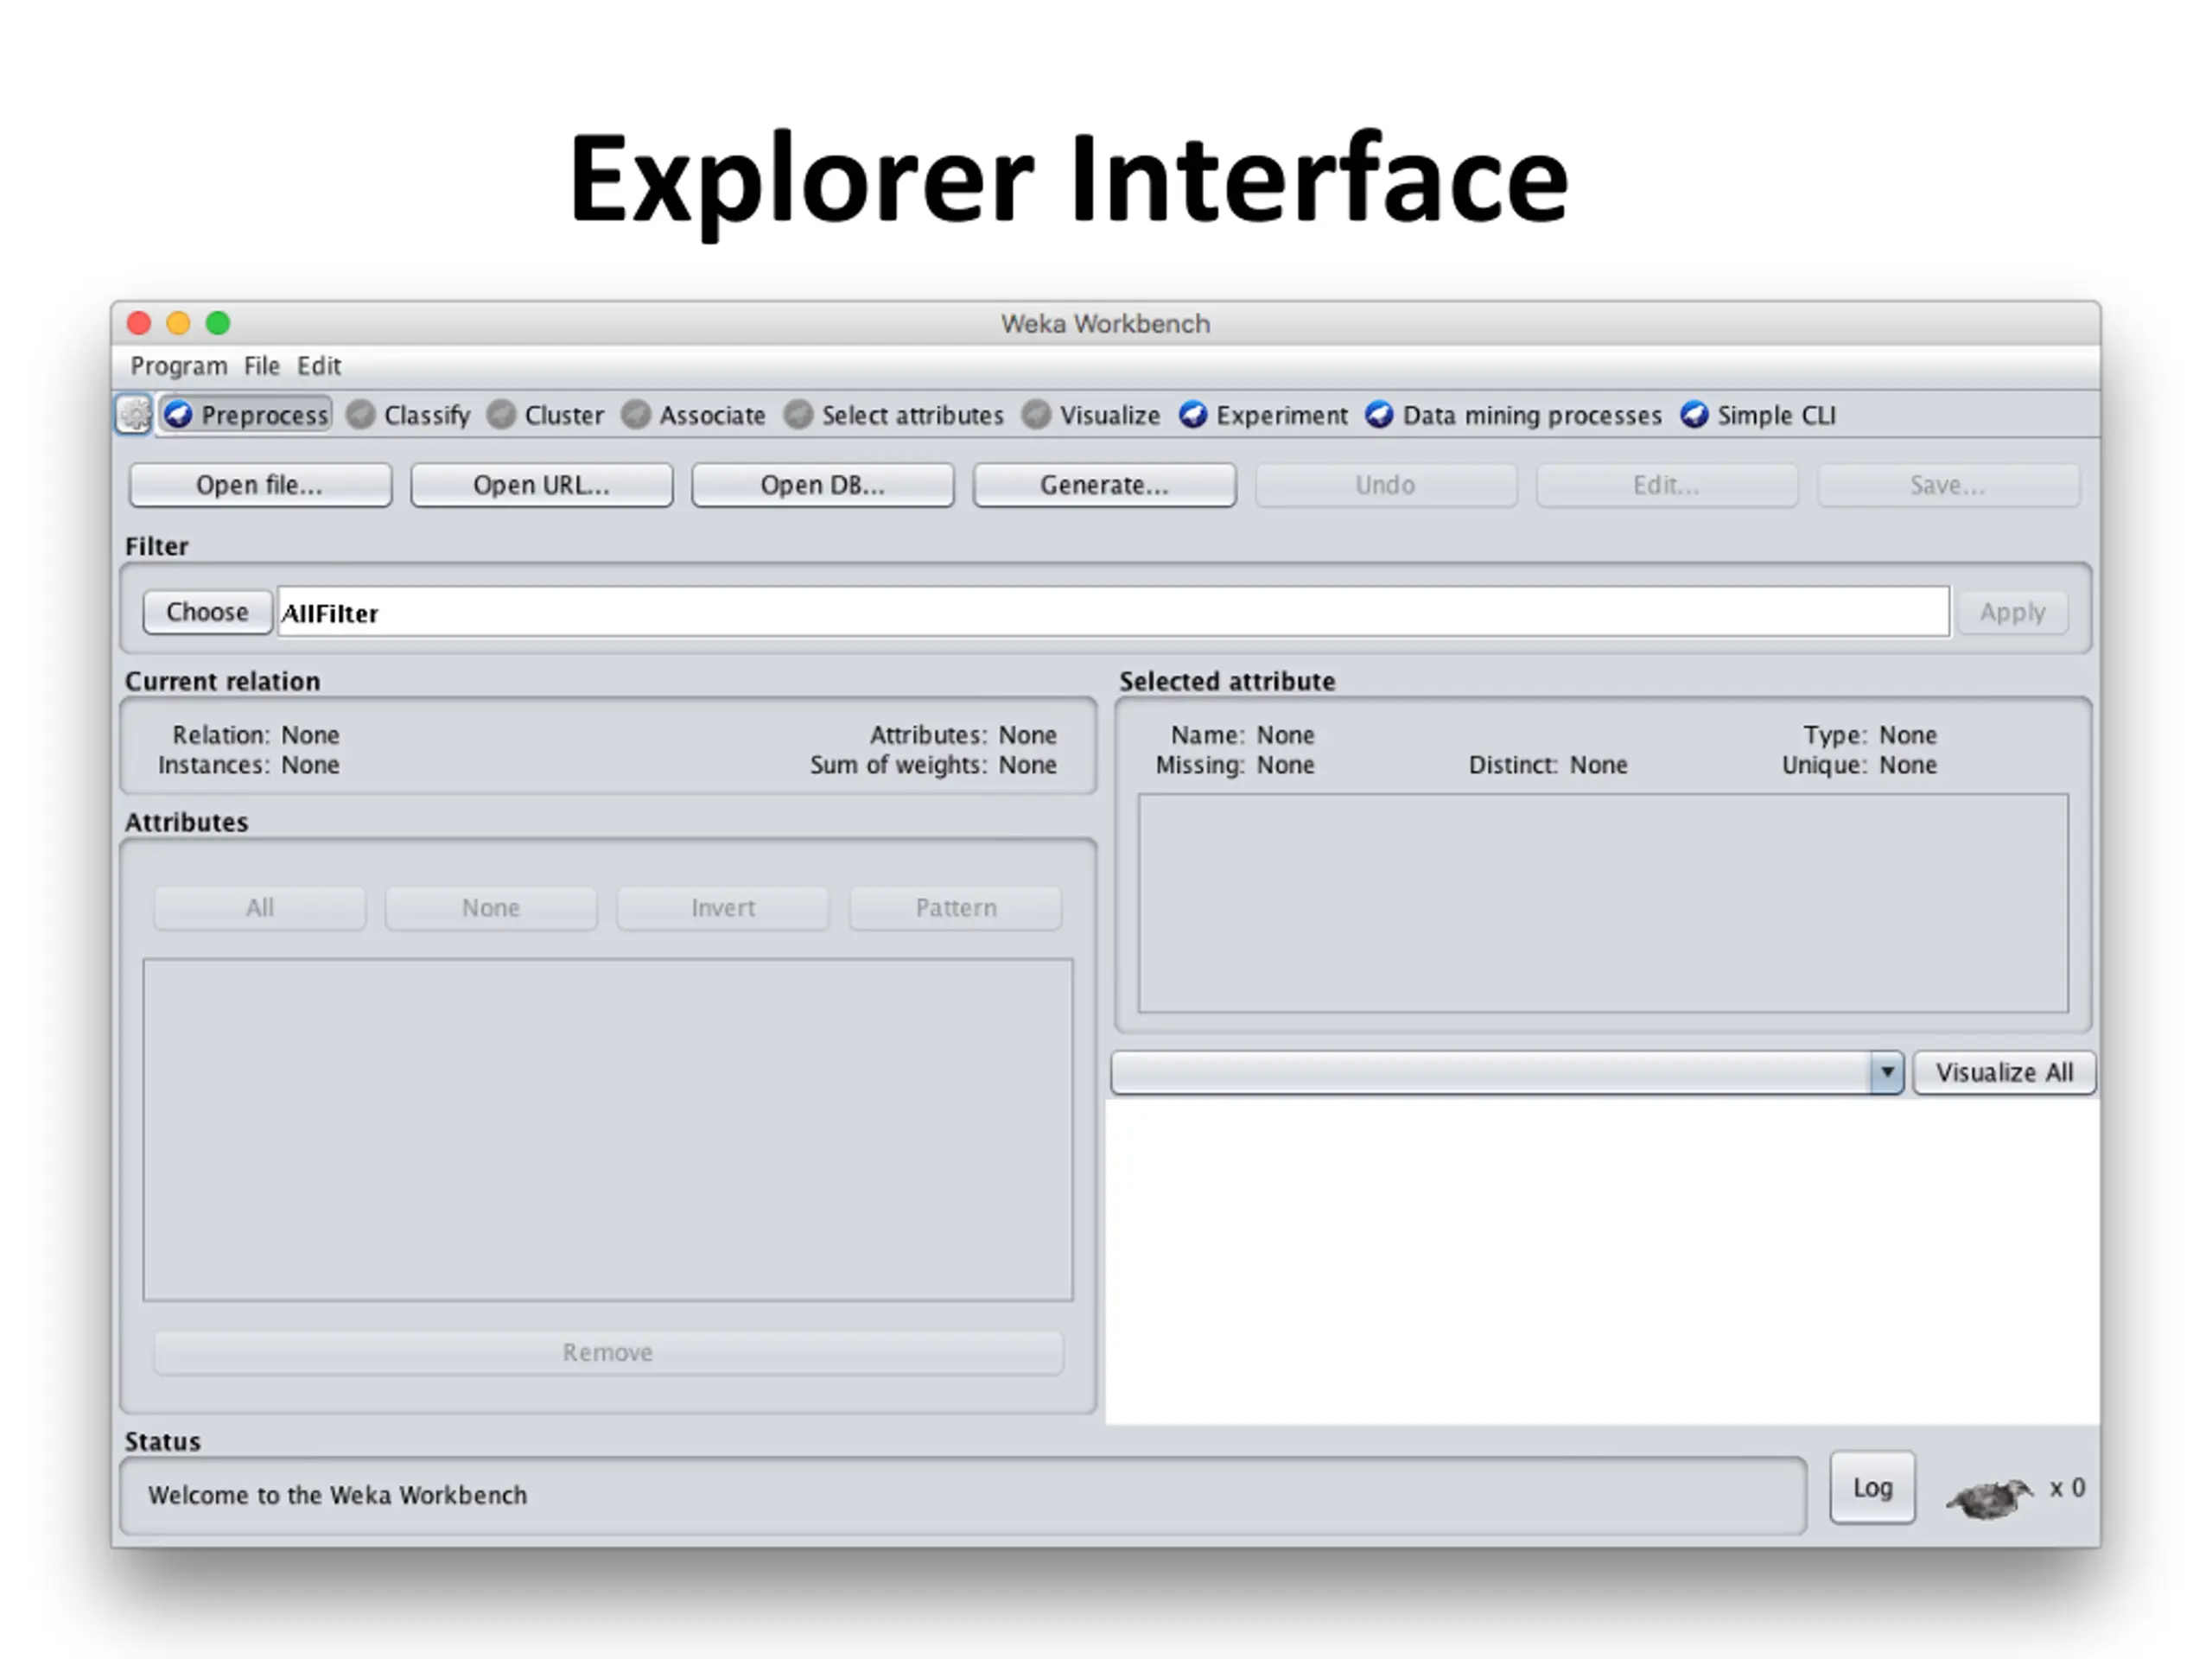Click the AllFilter text field
This screenshot has height=1659, width=2212.
point(1112,612)
